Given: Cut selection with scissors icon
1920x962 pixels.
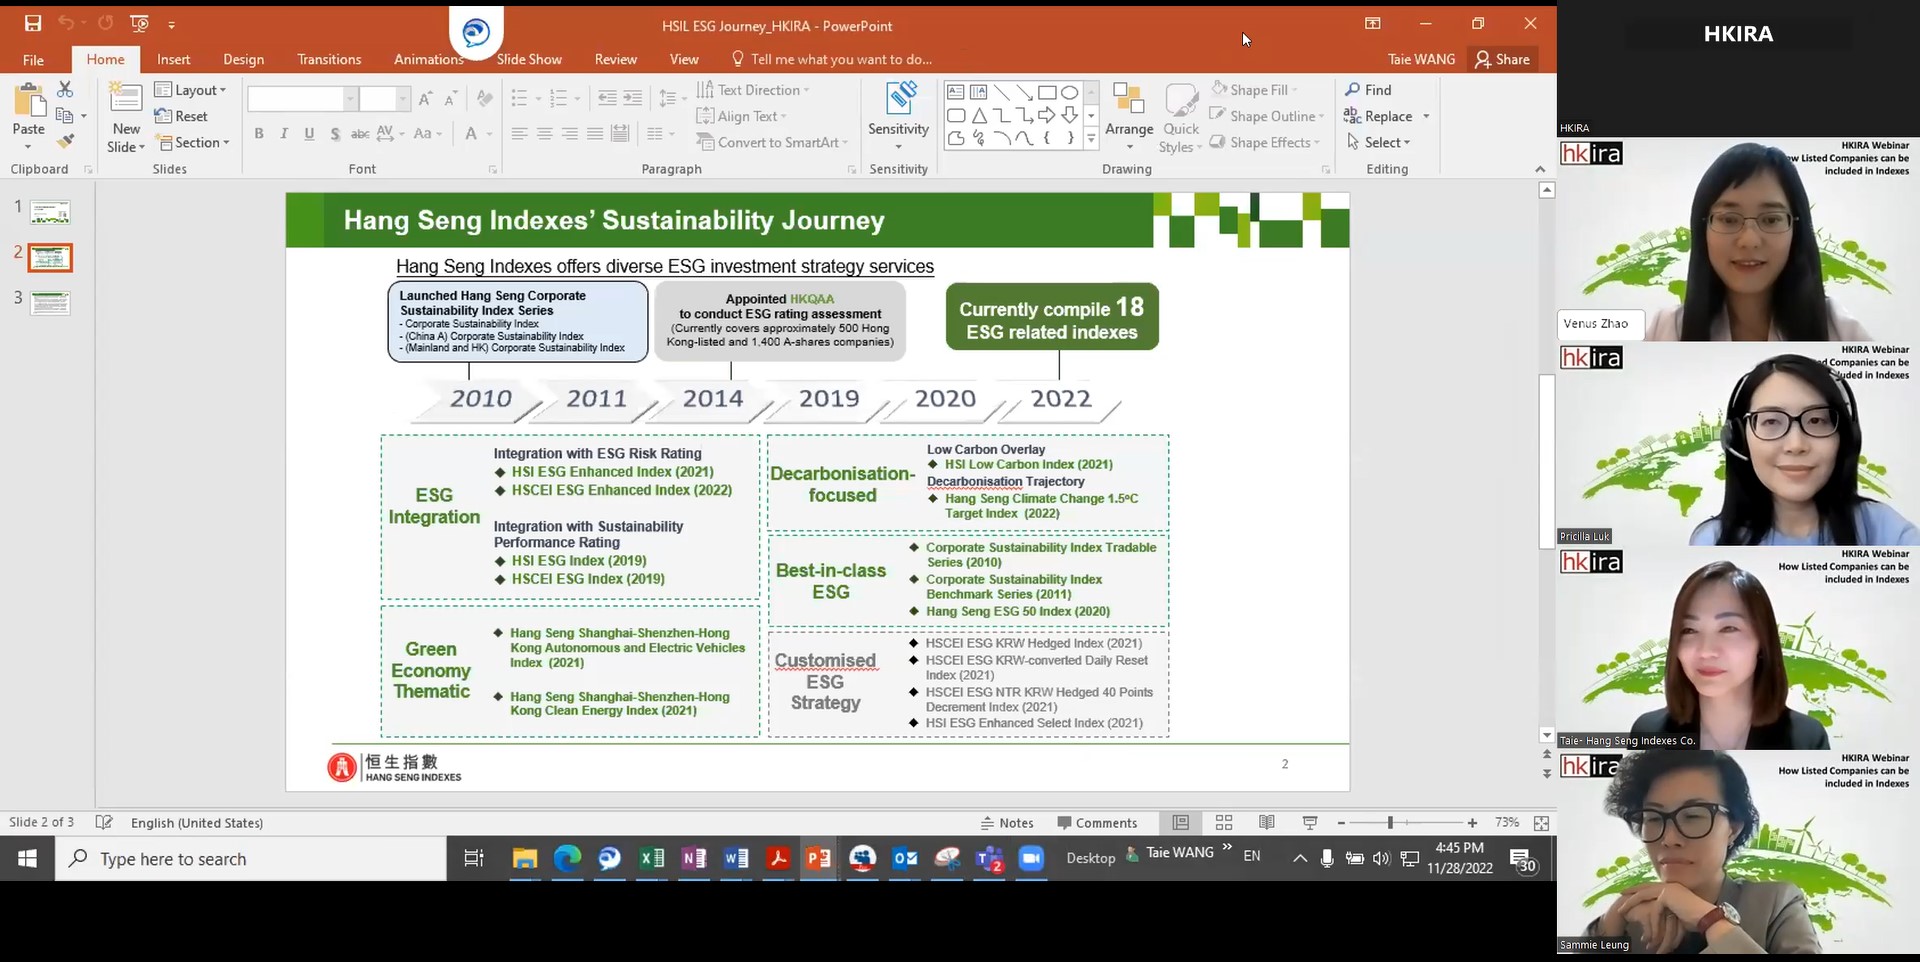Looking at the screenshot, I should coord(65,89).
